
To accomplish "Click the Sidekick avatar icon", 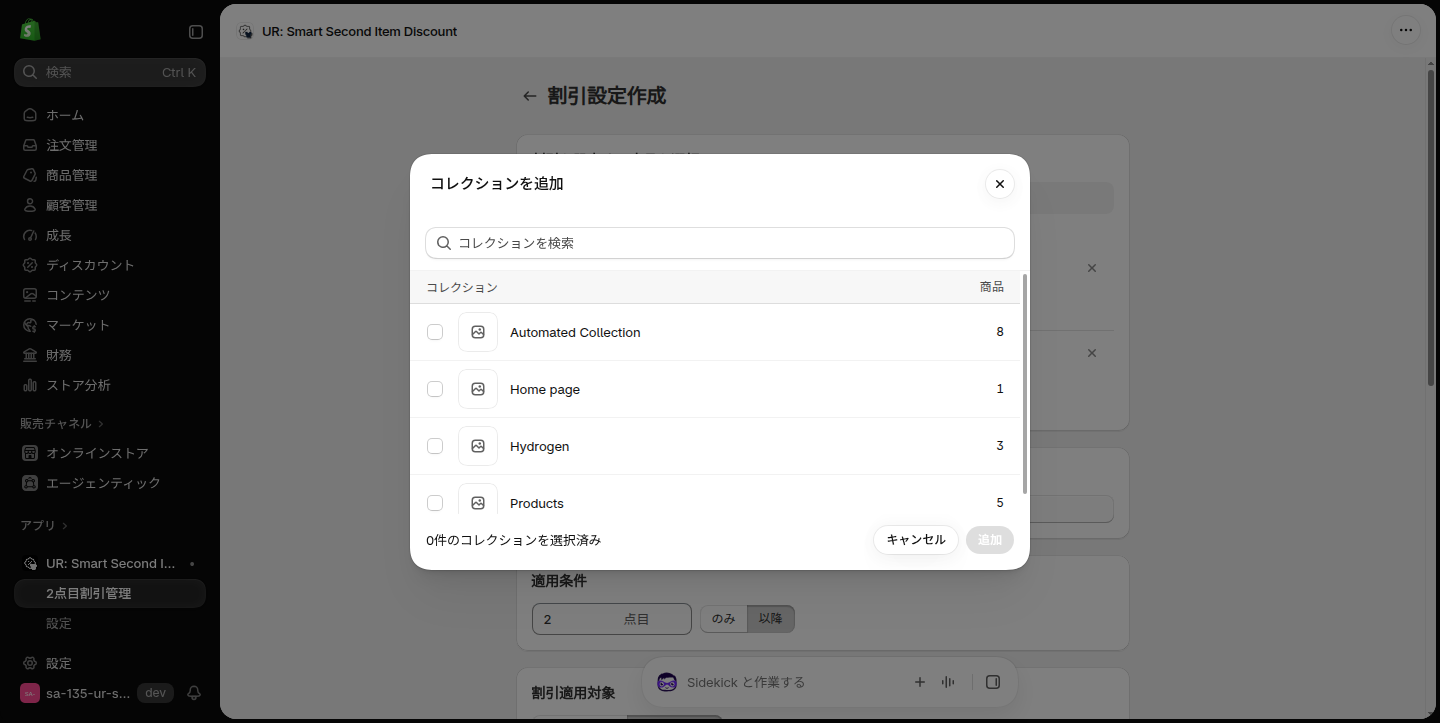I will [x=667, y=682].
